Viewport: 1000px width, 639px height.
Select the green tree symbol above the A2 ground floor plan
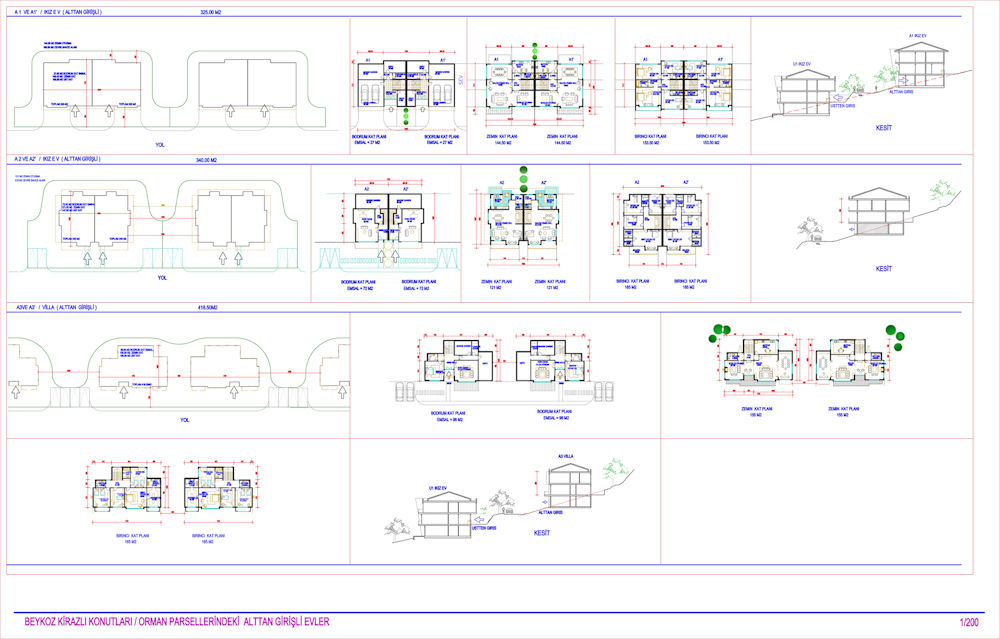(x=522, y=176)
